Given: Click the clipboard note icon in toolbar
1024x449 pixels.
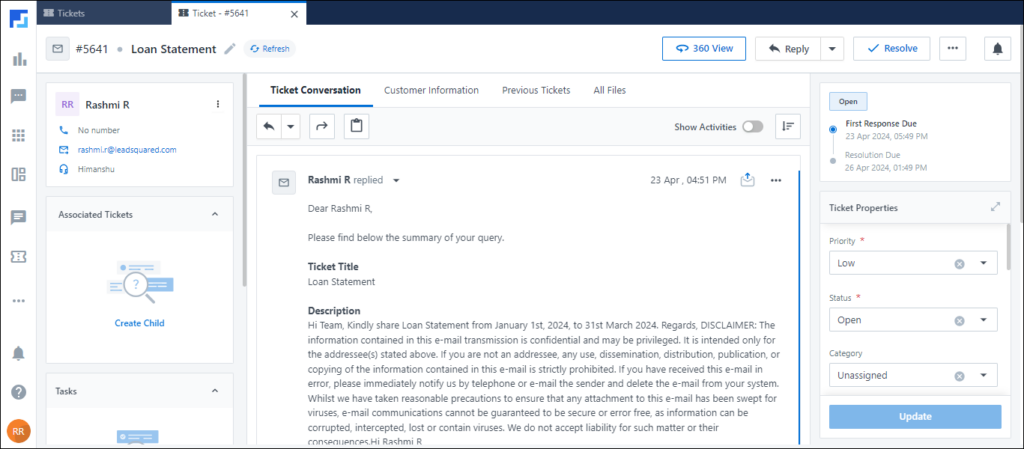Looking at the screenshot, I should 357,127.
